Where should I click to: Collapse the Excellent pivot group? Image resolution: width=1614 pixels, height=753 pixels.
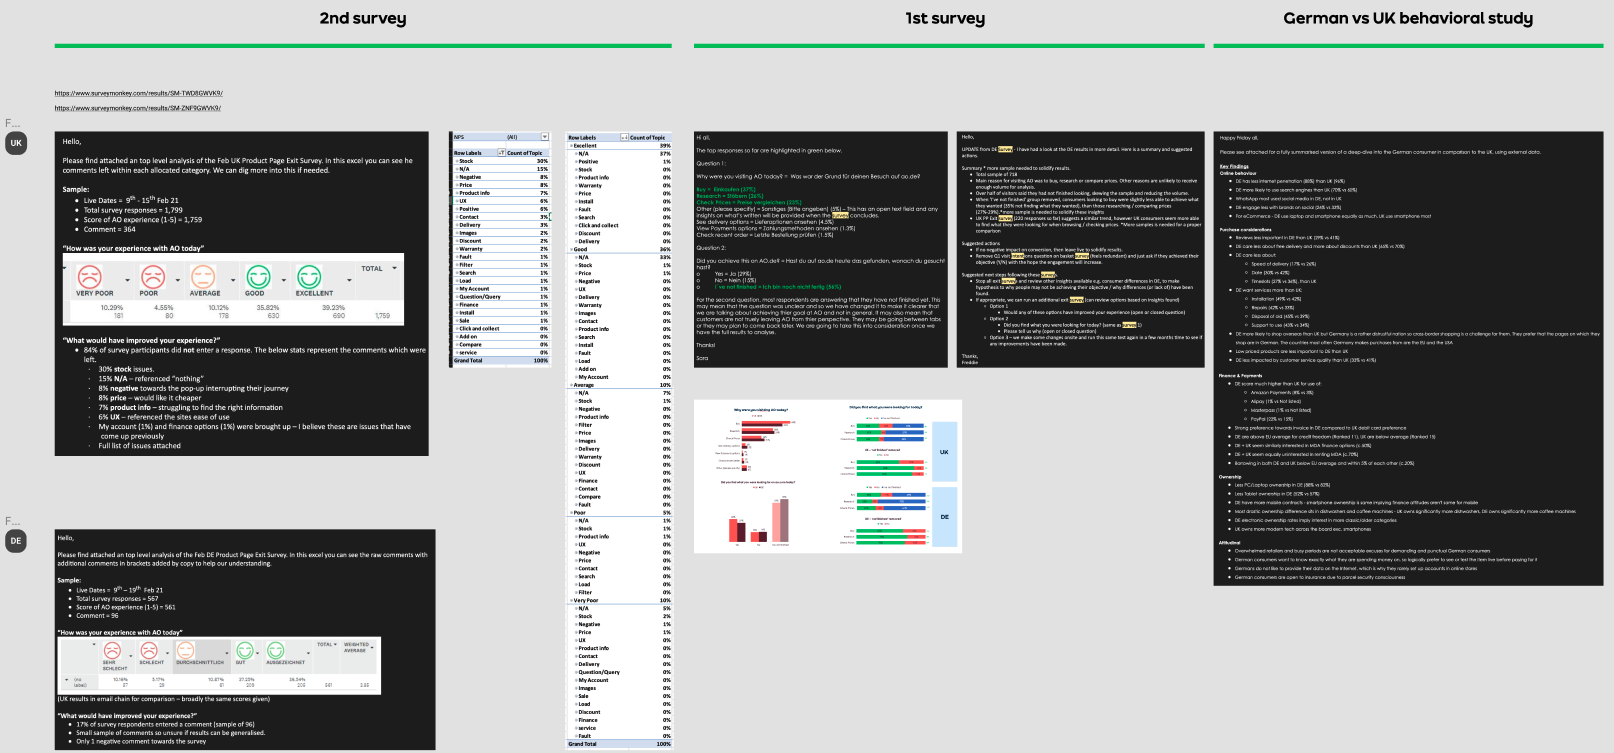click(570, 146)
